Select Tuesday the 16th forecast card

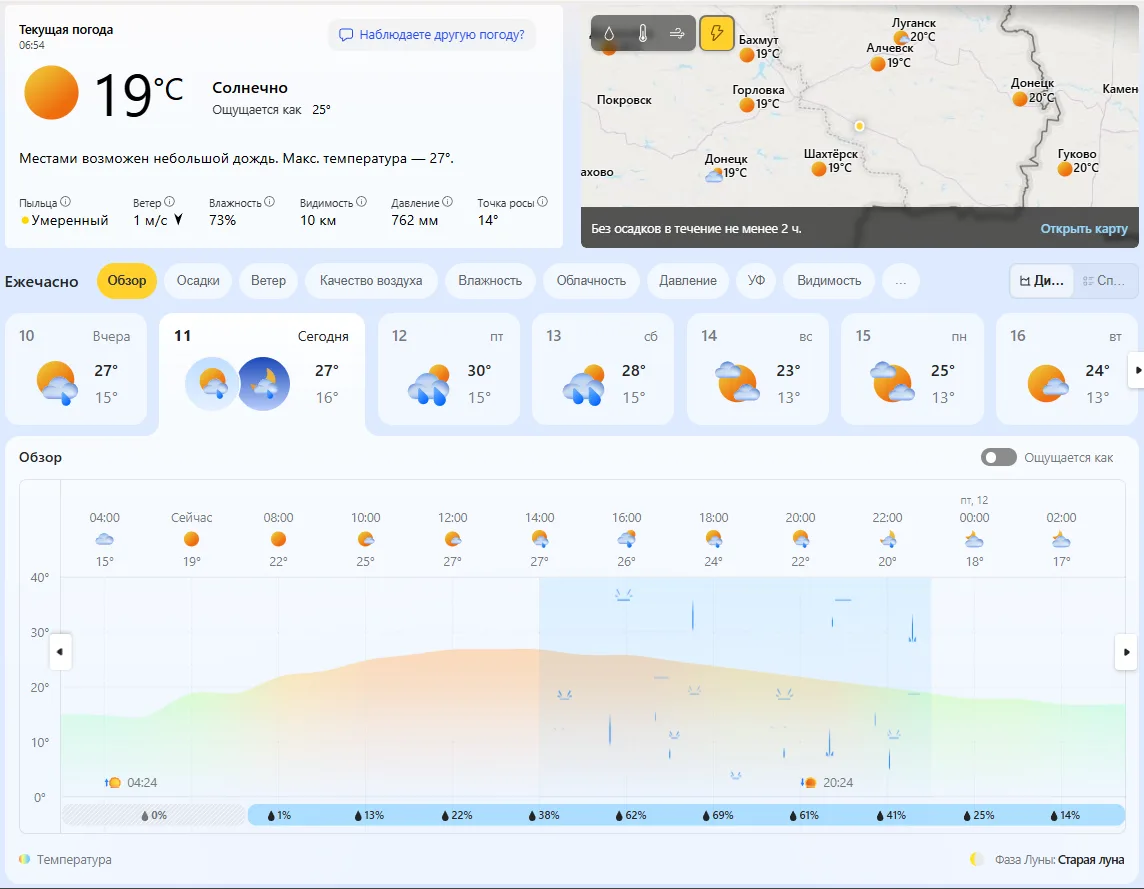click(1066, 369)
